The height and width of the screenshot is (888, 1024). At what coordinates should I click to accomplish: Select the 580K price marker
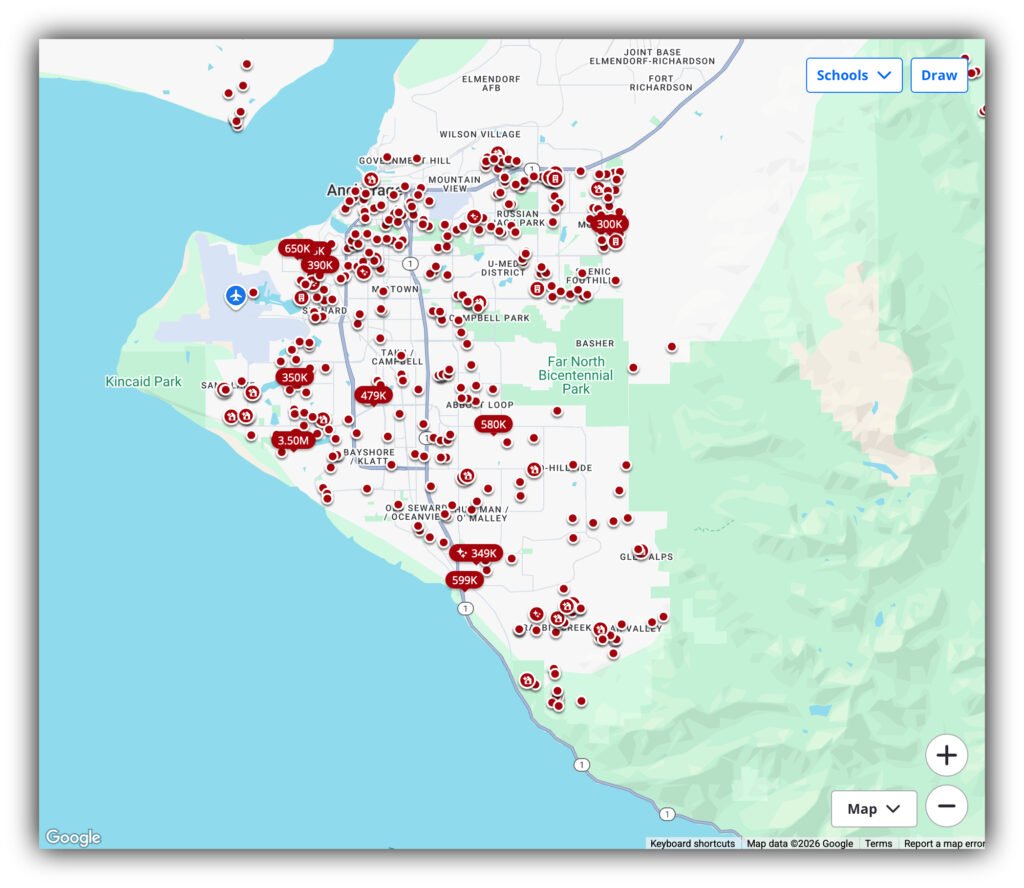pyautogui.click(x=493, y=424)
